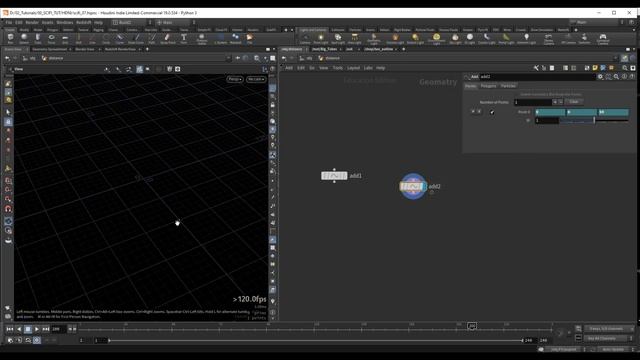Select the Sphere shelf tool
The image size is (640, 360).
click(x=24, y=38)
